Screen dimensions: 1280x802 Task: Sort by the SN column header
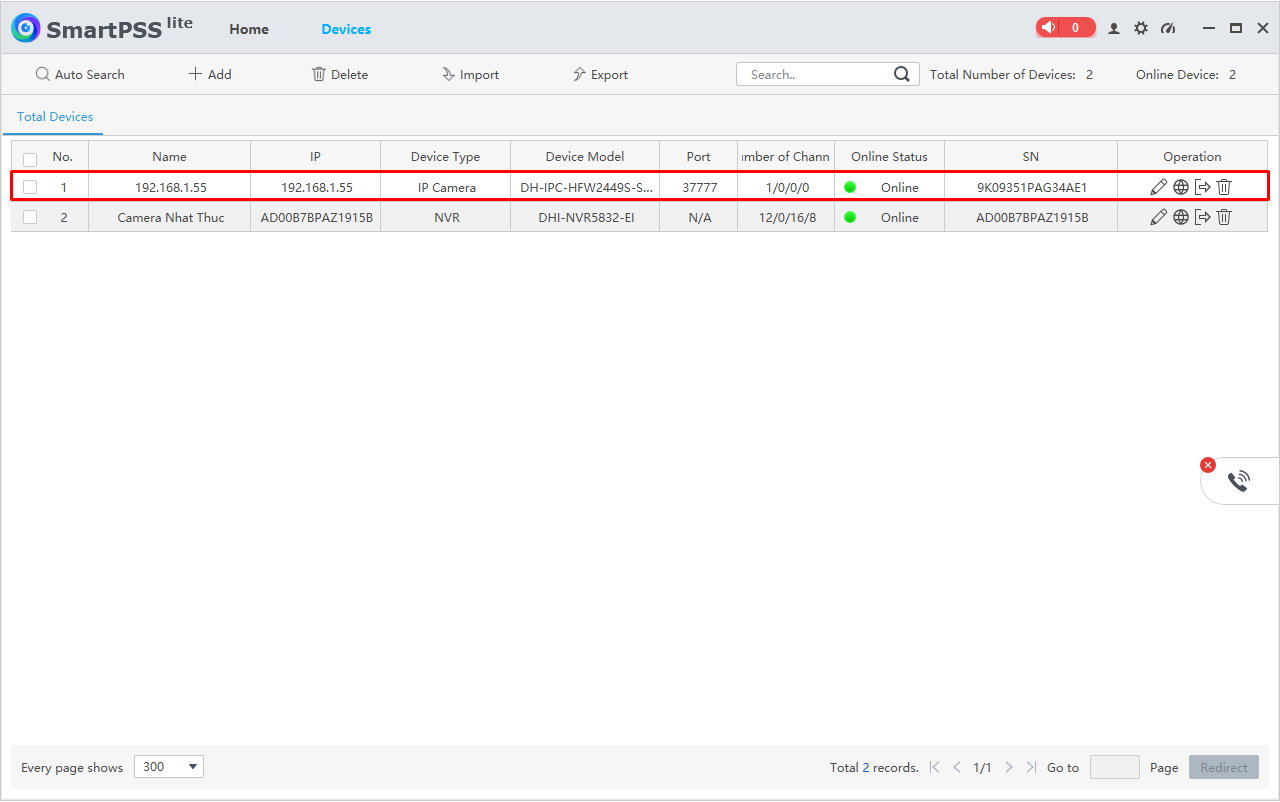(1031, 156)
